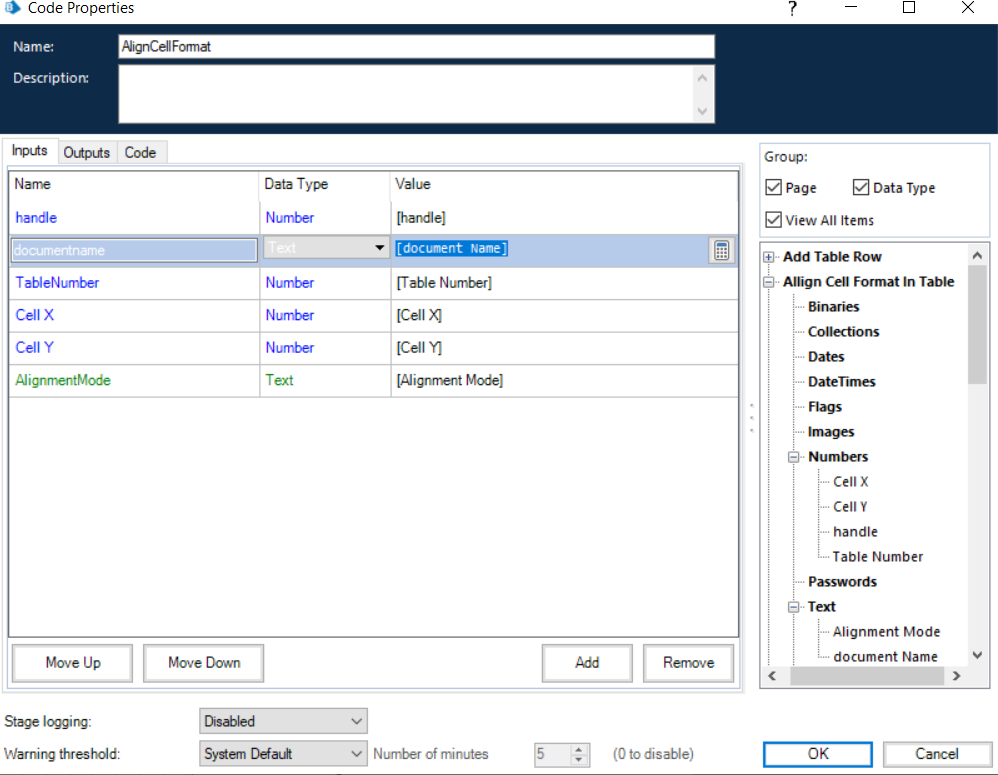
Task: Collapse the Numbers tree node
Action: click(794, 457)
